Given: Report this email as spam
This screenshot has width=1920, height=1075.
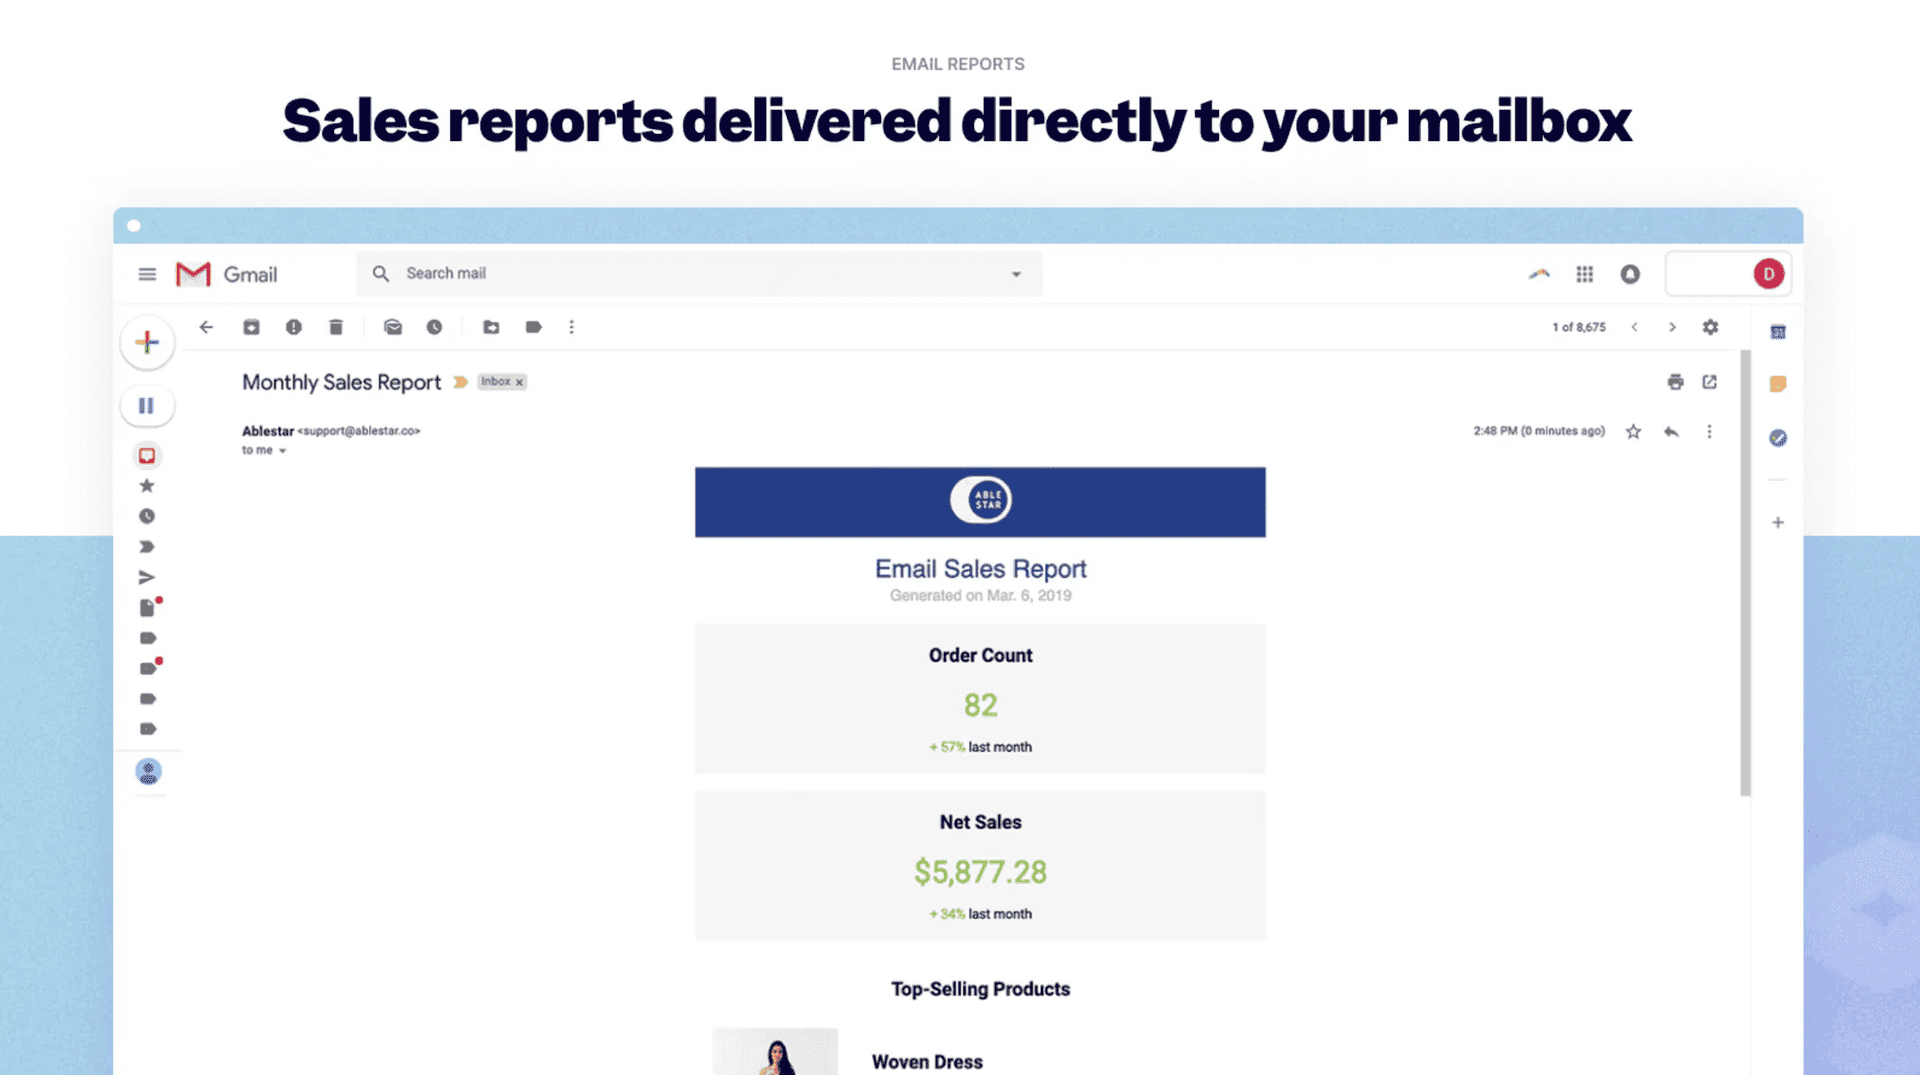Looking at the screenshot, I should 293,327.
